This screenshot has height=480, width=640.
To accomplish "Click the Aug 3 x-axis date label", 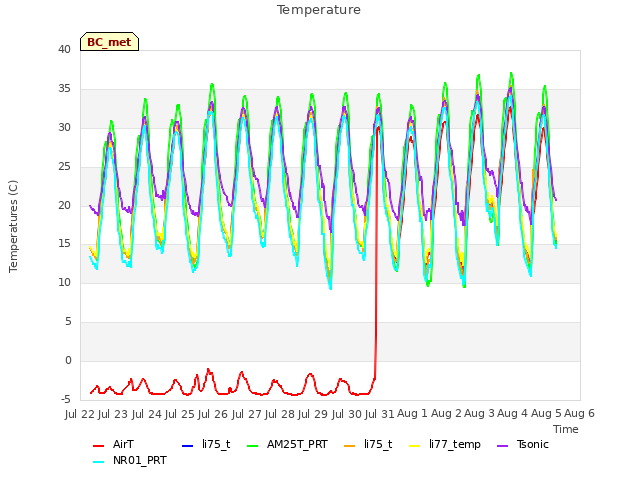I will (x=480, y=414).
